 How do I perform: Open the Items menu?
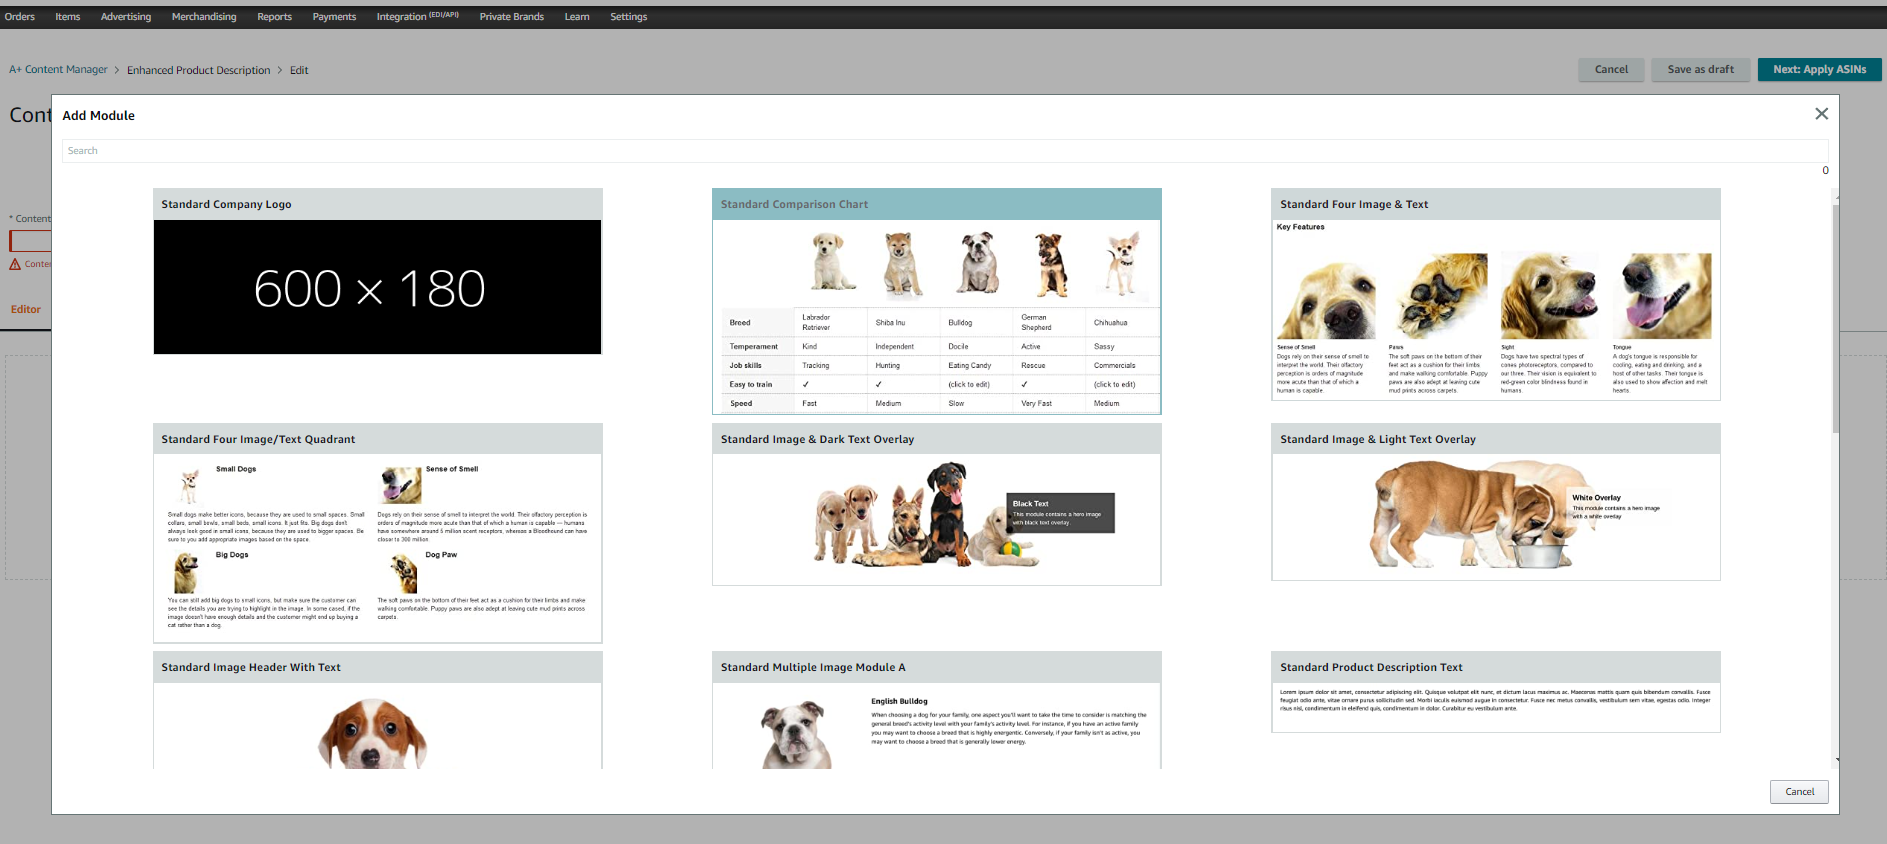tap(68, 17)
